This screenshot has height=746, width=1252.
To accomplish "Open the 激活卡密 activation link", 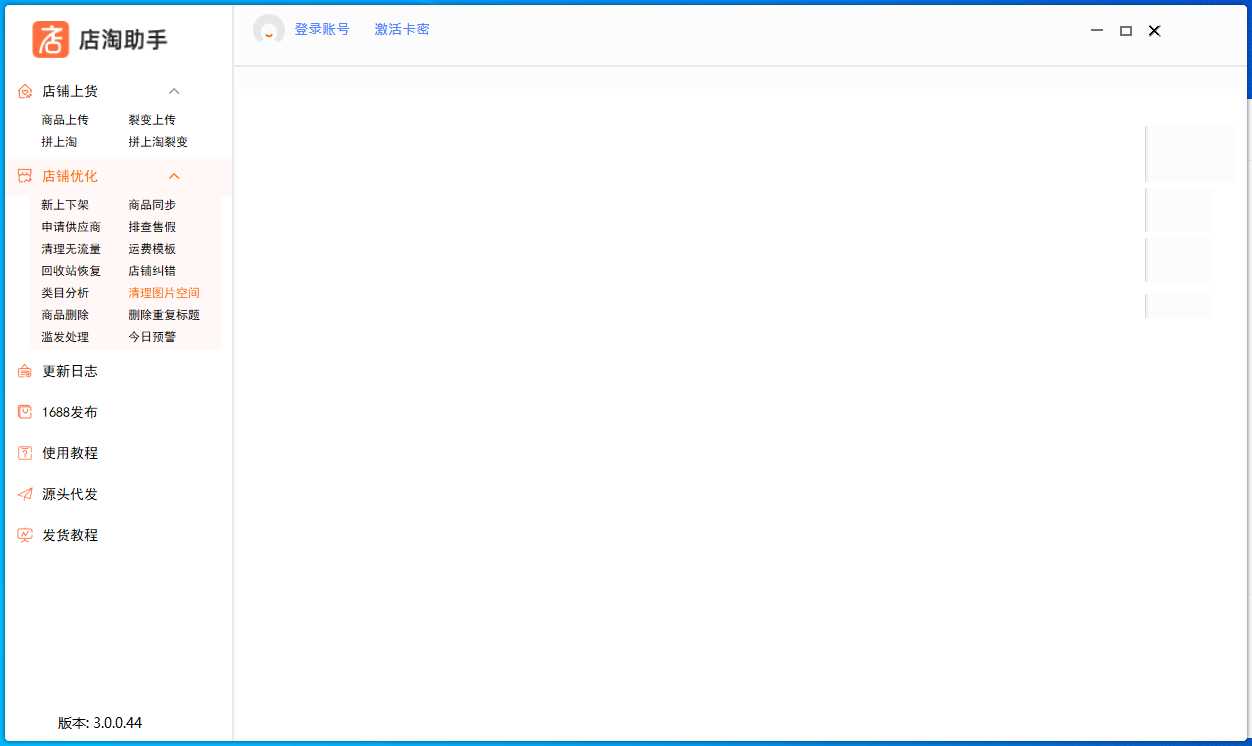I will click(x=402, y=29).
